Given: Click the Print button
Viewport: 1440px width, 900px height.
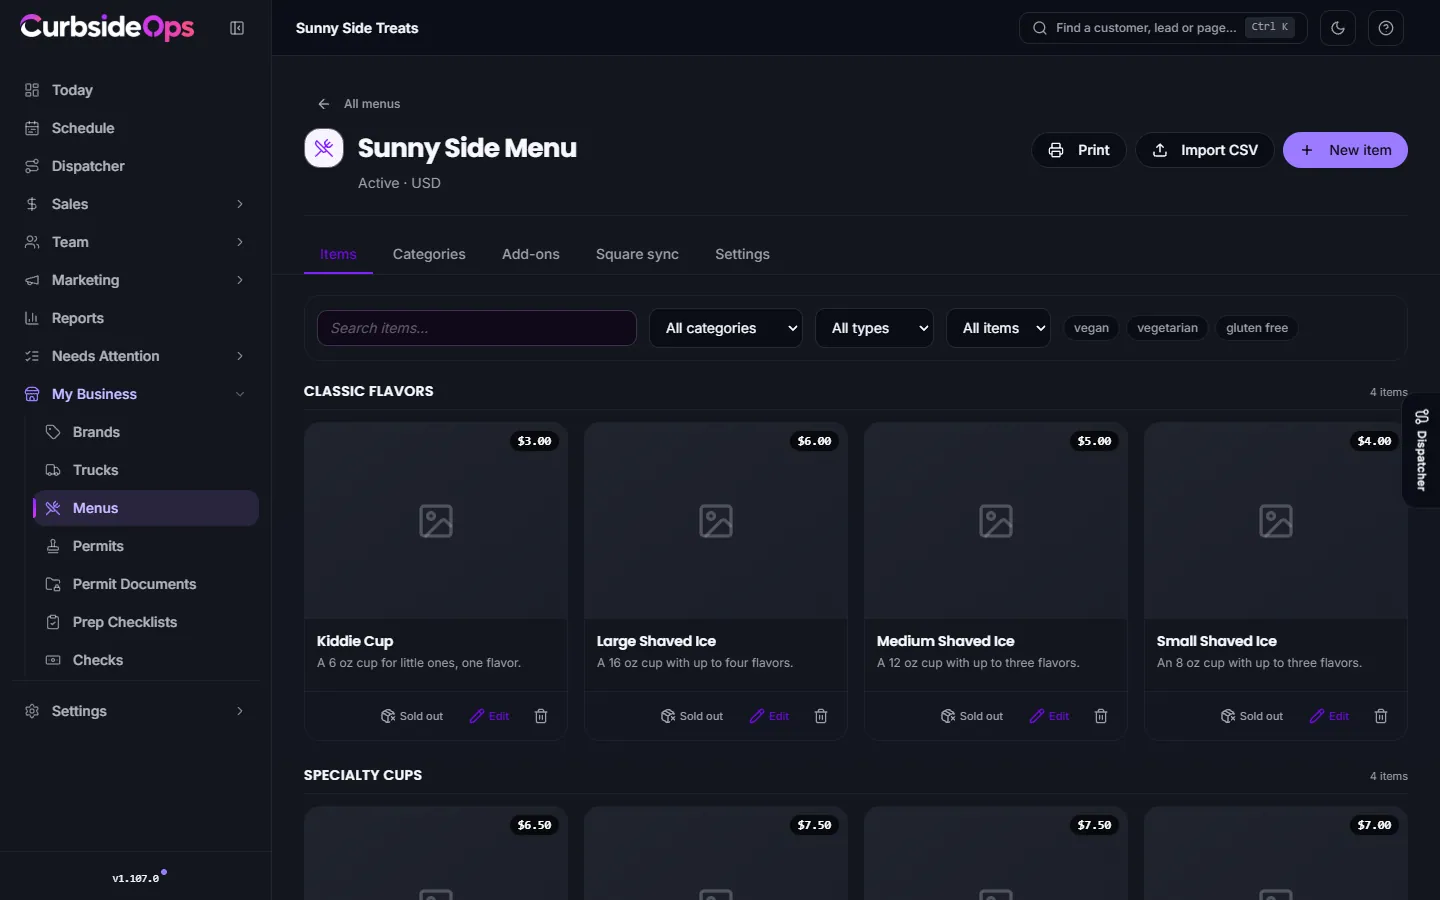Looking at the screenshot, I should (x=1079, y=150).
